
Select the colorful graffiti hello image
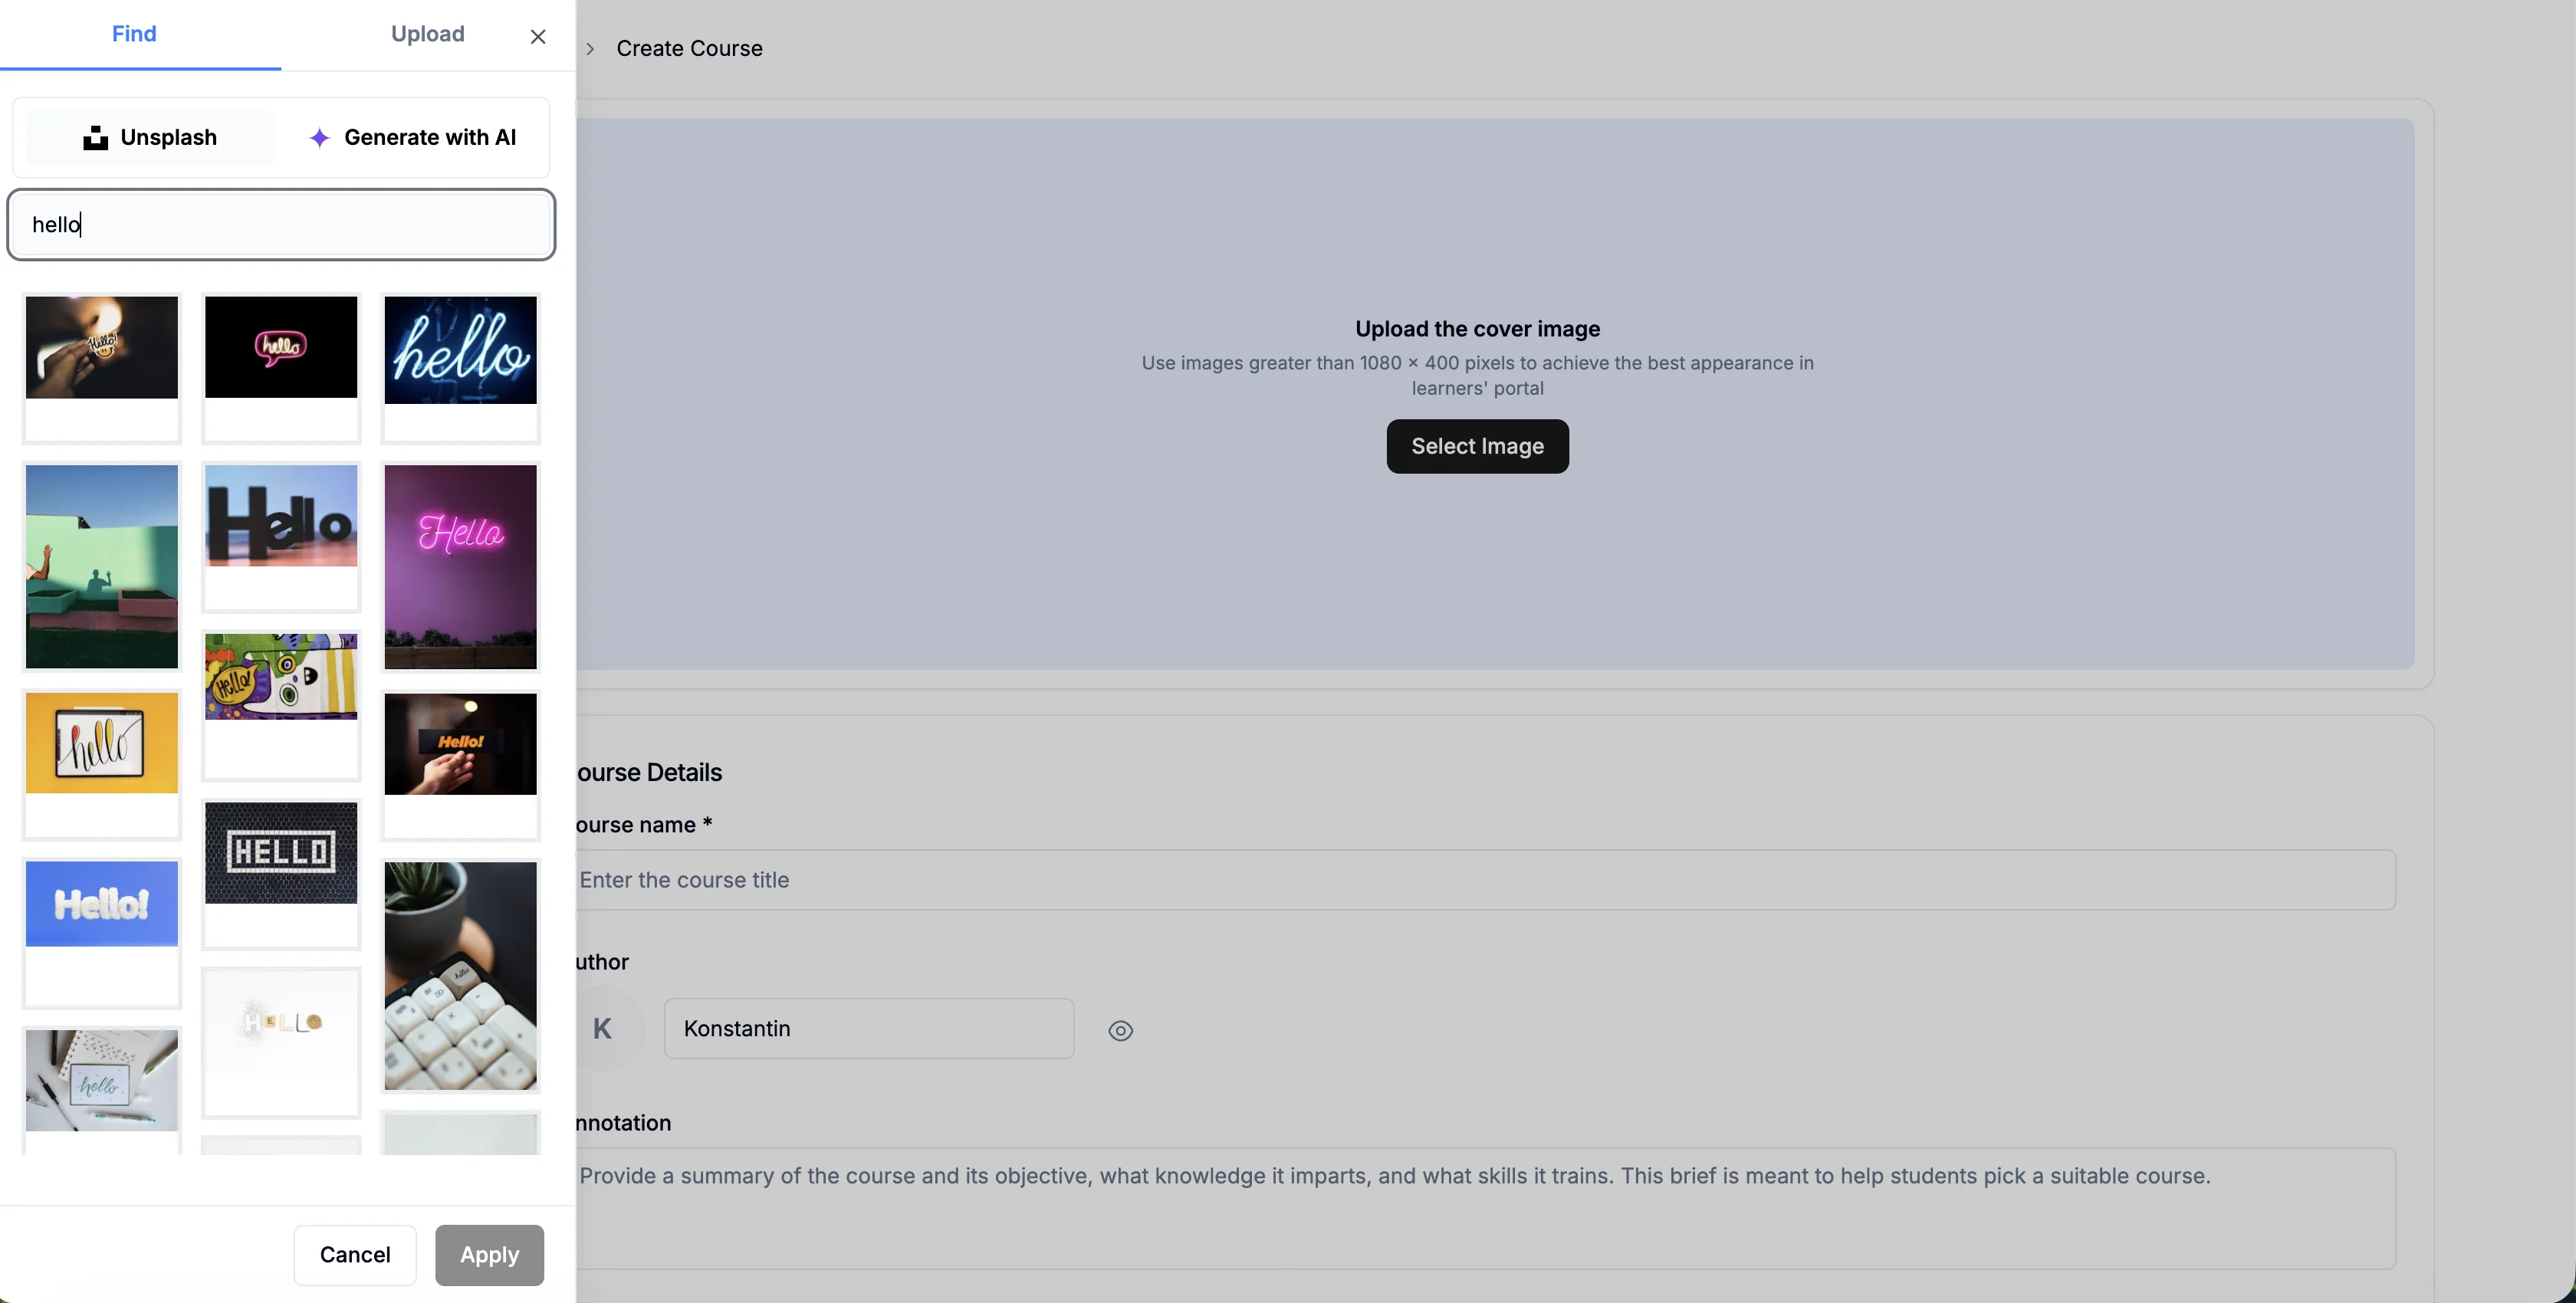[x=281, y=677]
